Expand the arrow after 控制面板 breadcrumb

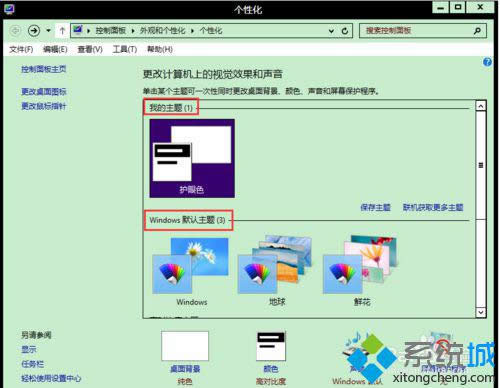pyautogui.click(x=133, y=31)
